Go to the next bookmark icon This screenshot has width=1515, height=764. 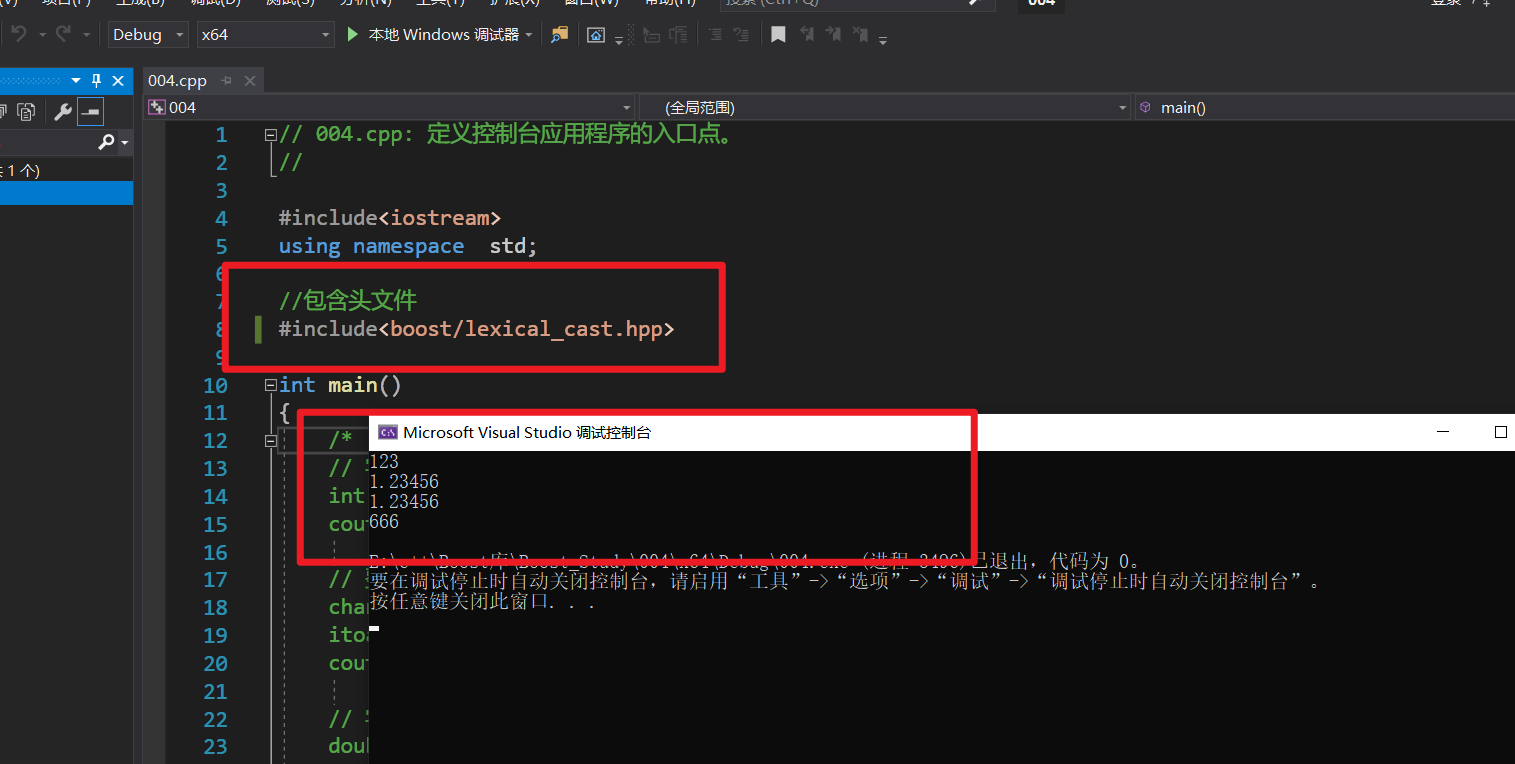(833, 35)
